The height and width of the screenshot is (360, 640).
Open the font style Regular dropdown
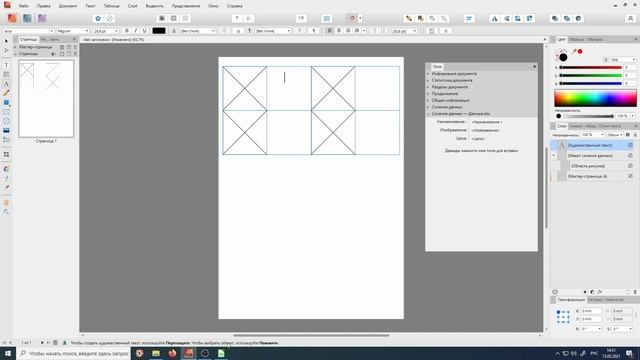(x=72, y=31)
